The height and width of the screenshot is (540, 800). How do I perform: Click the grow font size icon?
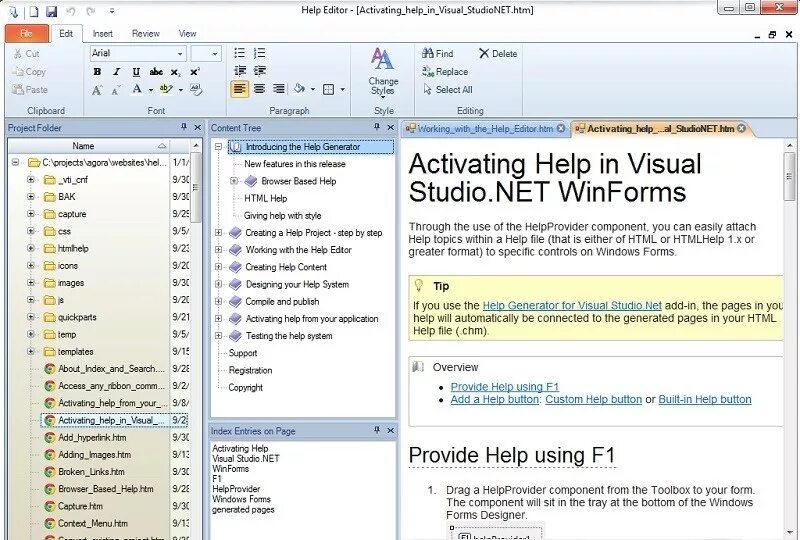click(x=97, y=90)
